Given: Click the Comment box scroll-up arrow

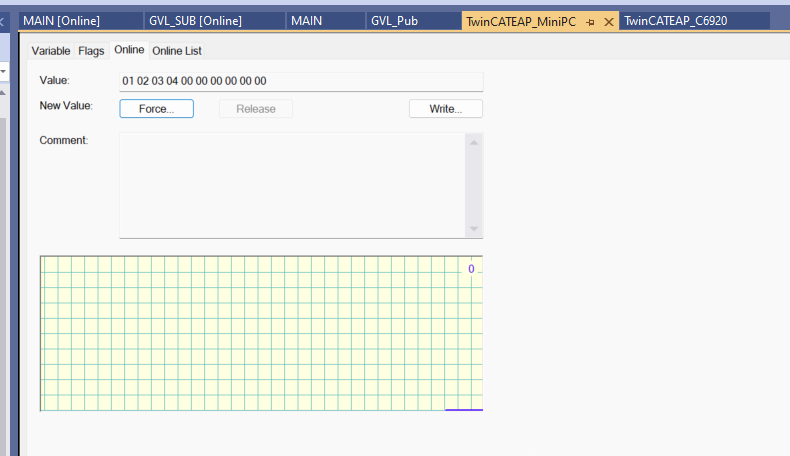Looking at the screenshot, I should 474,143.
